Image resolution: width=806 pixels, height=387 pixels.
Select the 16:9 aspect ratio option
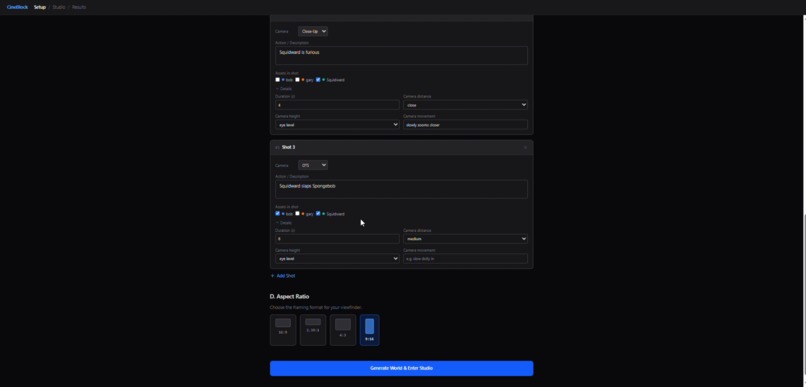point(283,330)
